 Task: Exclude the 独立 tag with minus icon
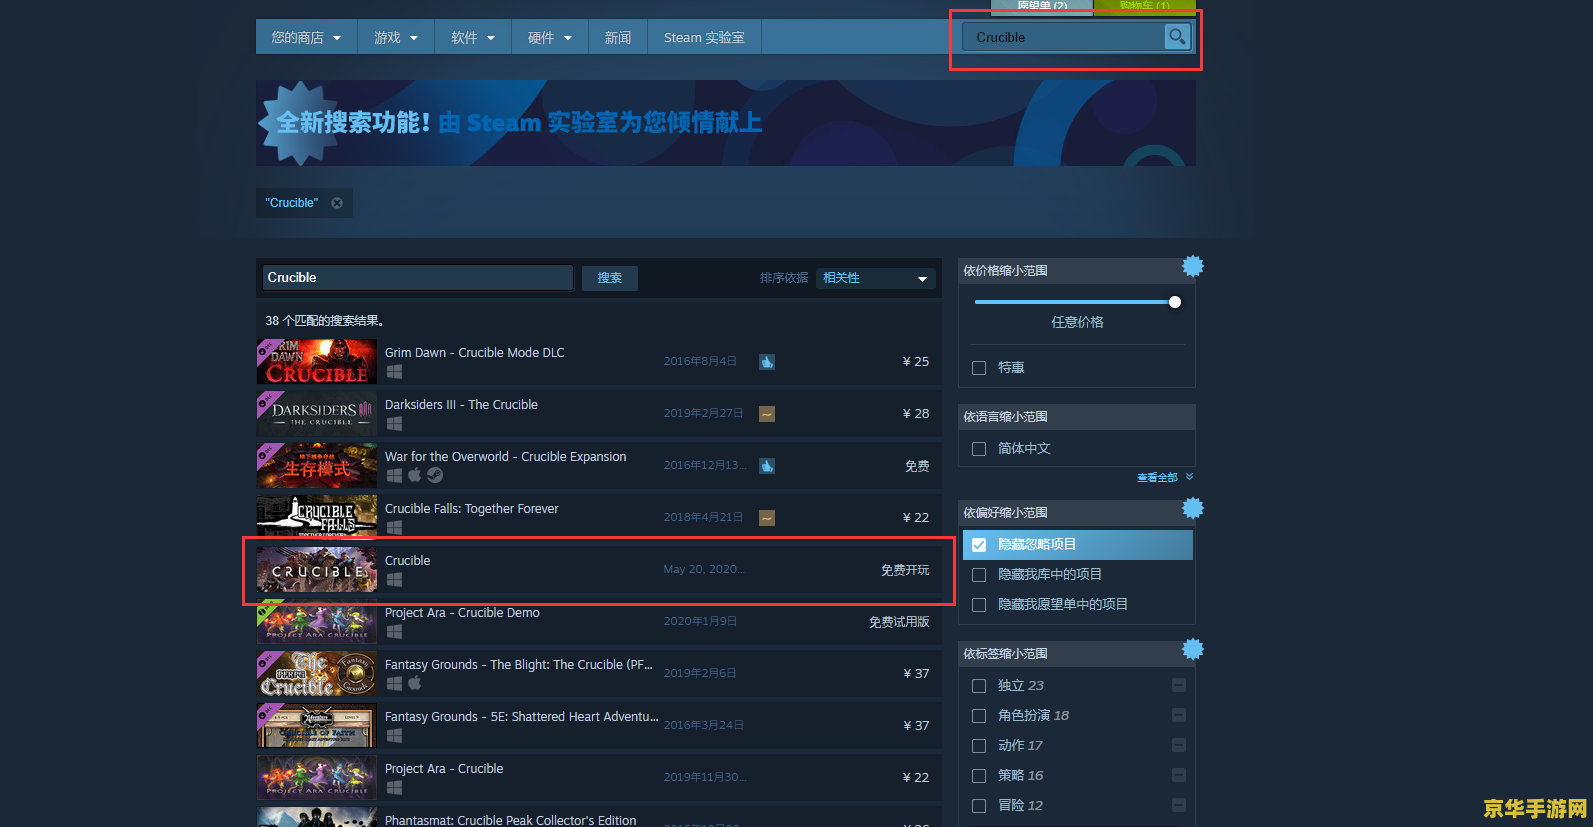[1179, 685]
